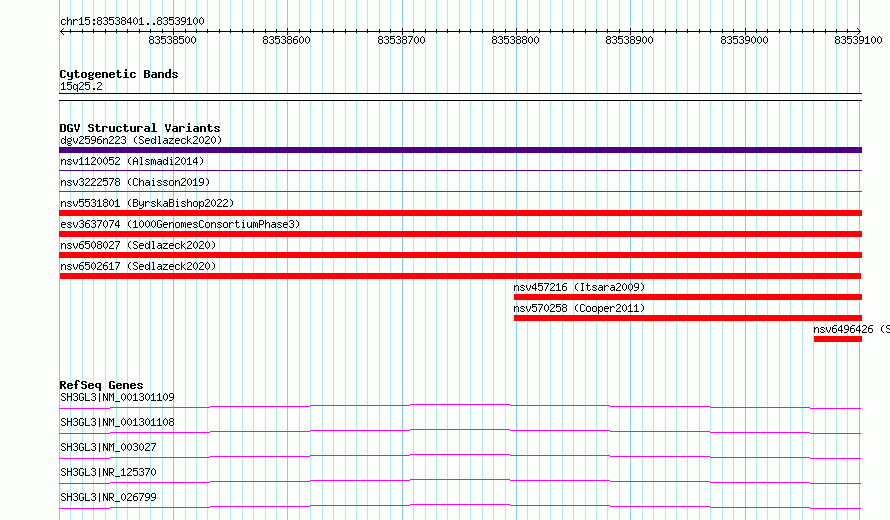
Task: Click the dark purple bar of dgv2596n223
Action: 460,150
